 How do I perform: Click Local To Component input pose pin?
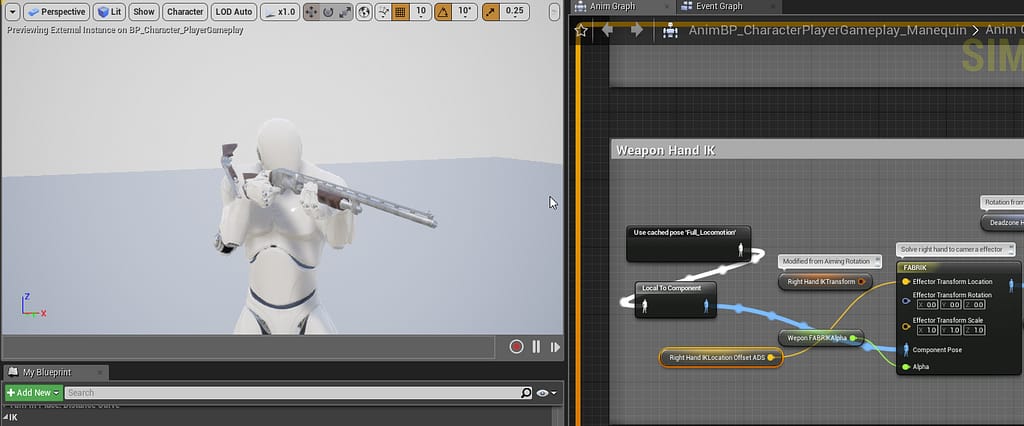click(645, 306)
